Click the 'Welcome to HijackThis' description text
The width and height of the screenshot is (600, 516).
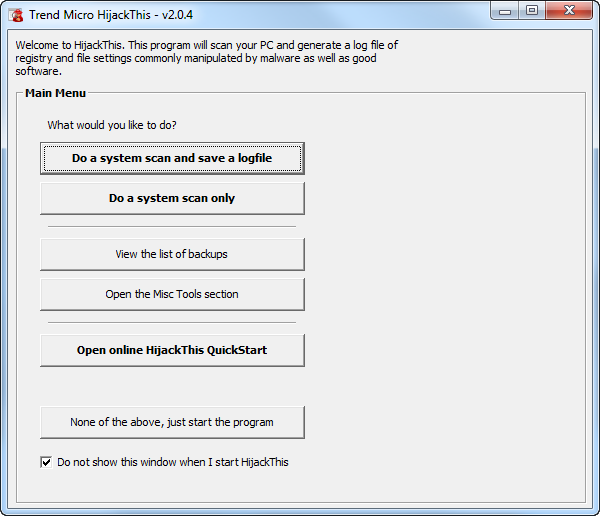tap(207, 58)
